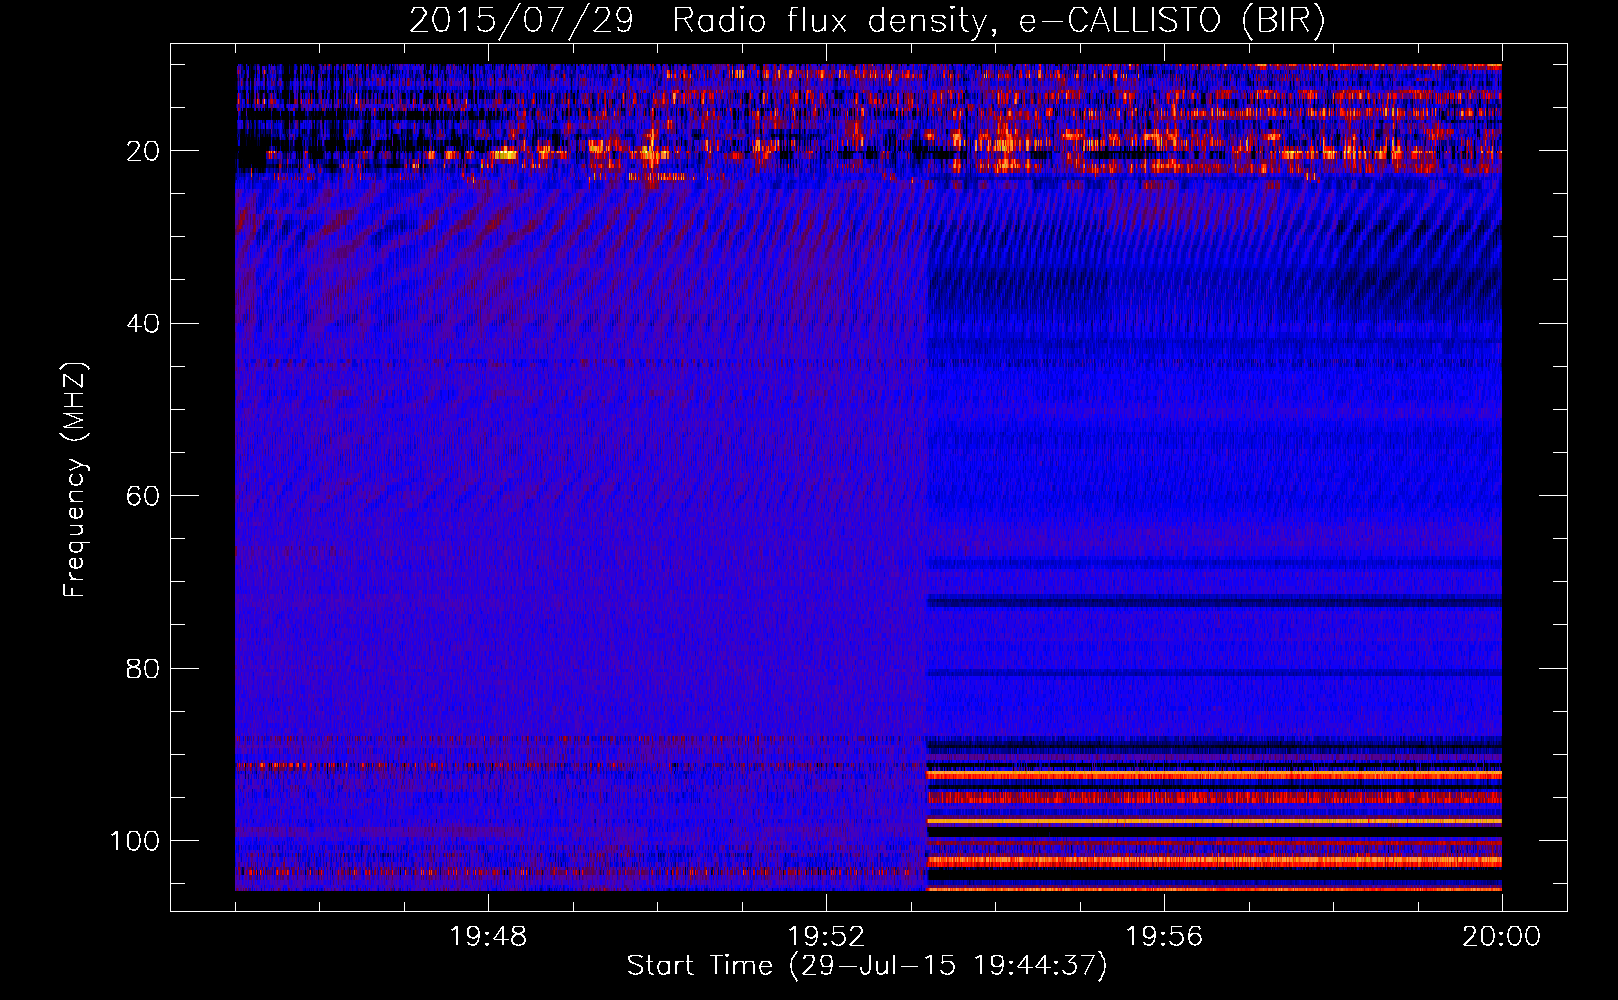This screenshot has height=1000, width=1618.
Task: Click the 19:52 time tick label
Action: (826, 937)
